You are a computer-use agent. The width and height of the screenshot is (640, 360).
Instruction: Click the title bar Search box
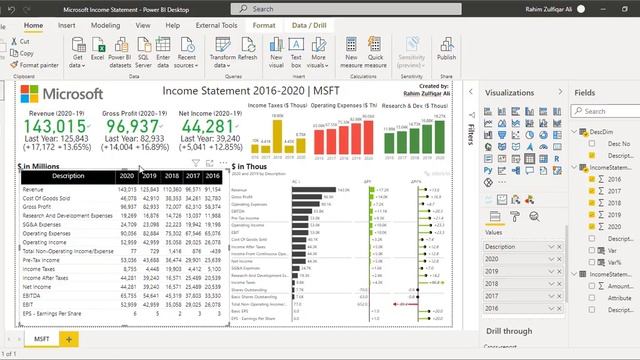(346, 9)
